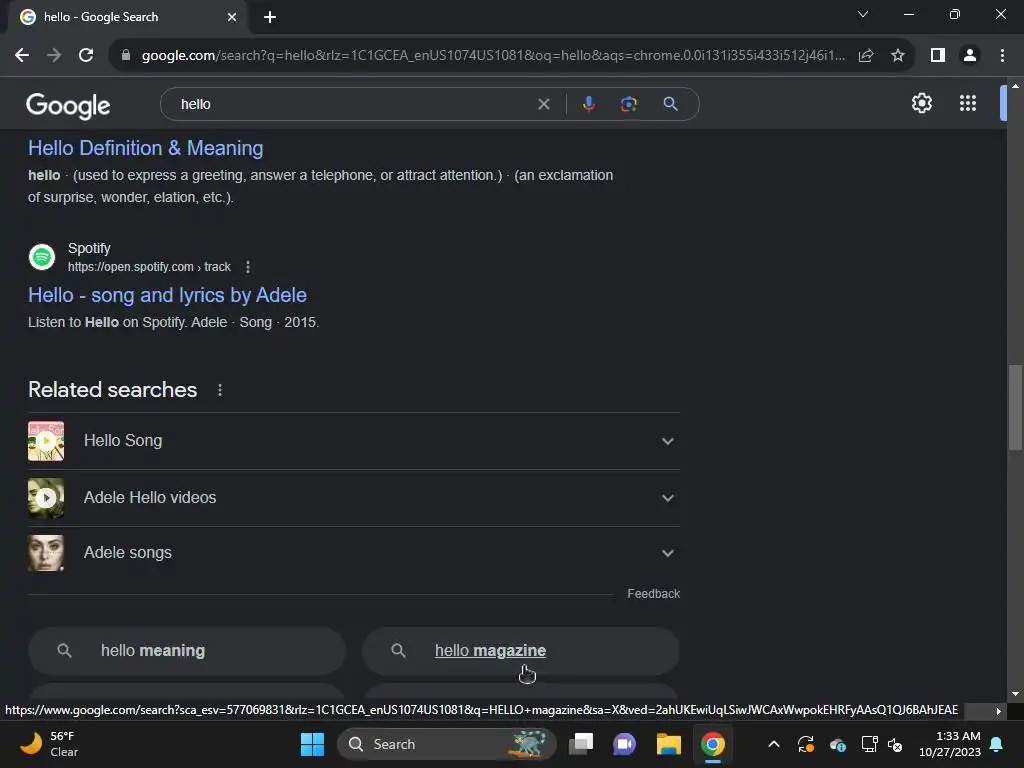Image resolution: width=1024 pixels, height=768 pixels.
Task: Open Chrome side panel
Action: 938,56
